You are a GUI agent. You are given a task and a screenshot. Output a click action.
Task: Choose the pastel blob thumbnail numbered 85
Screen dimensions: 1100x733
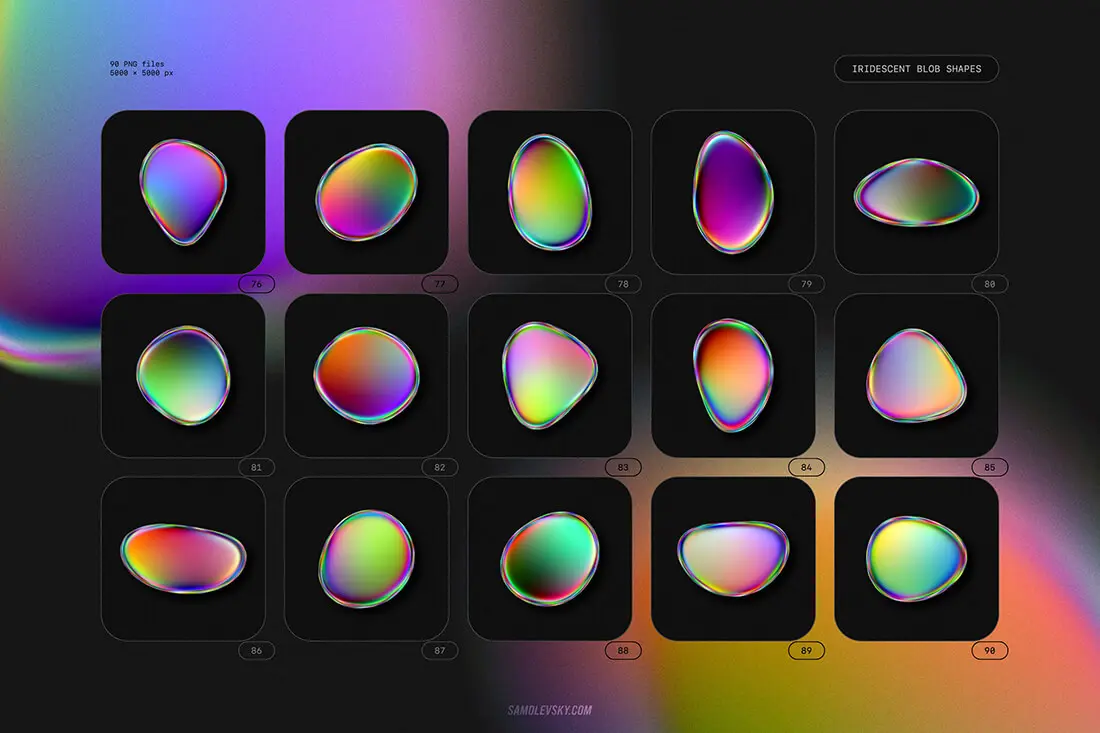click(916, 375)
